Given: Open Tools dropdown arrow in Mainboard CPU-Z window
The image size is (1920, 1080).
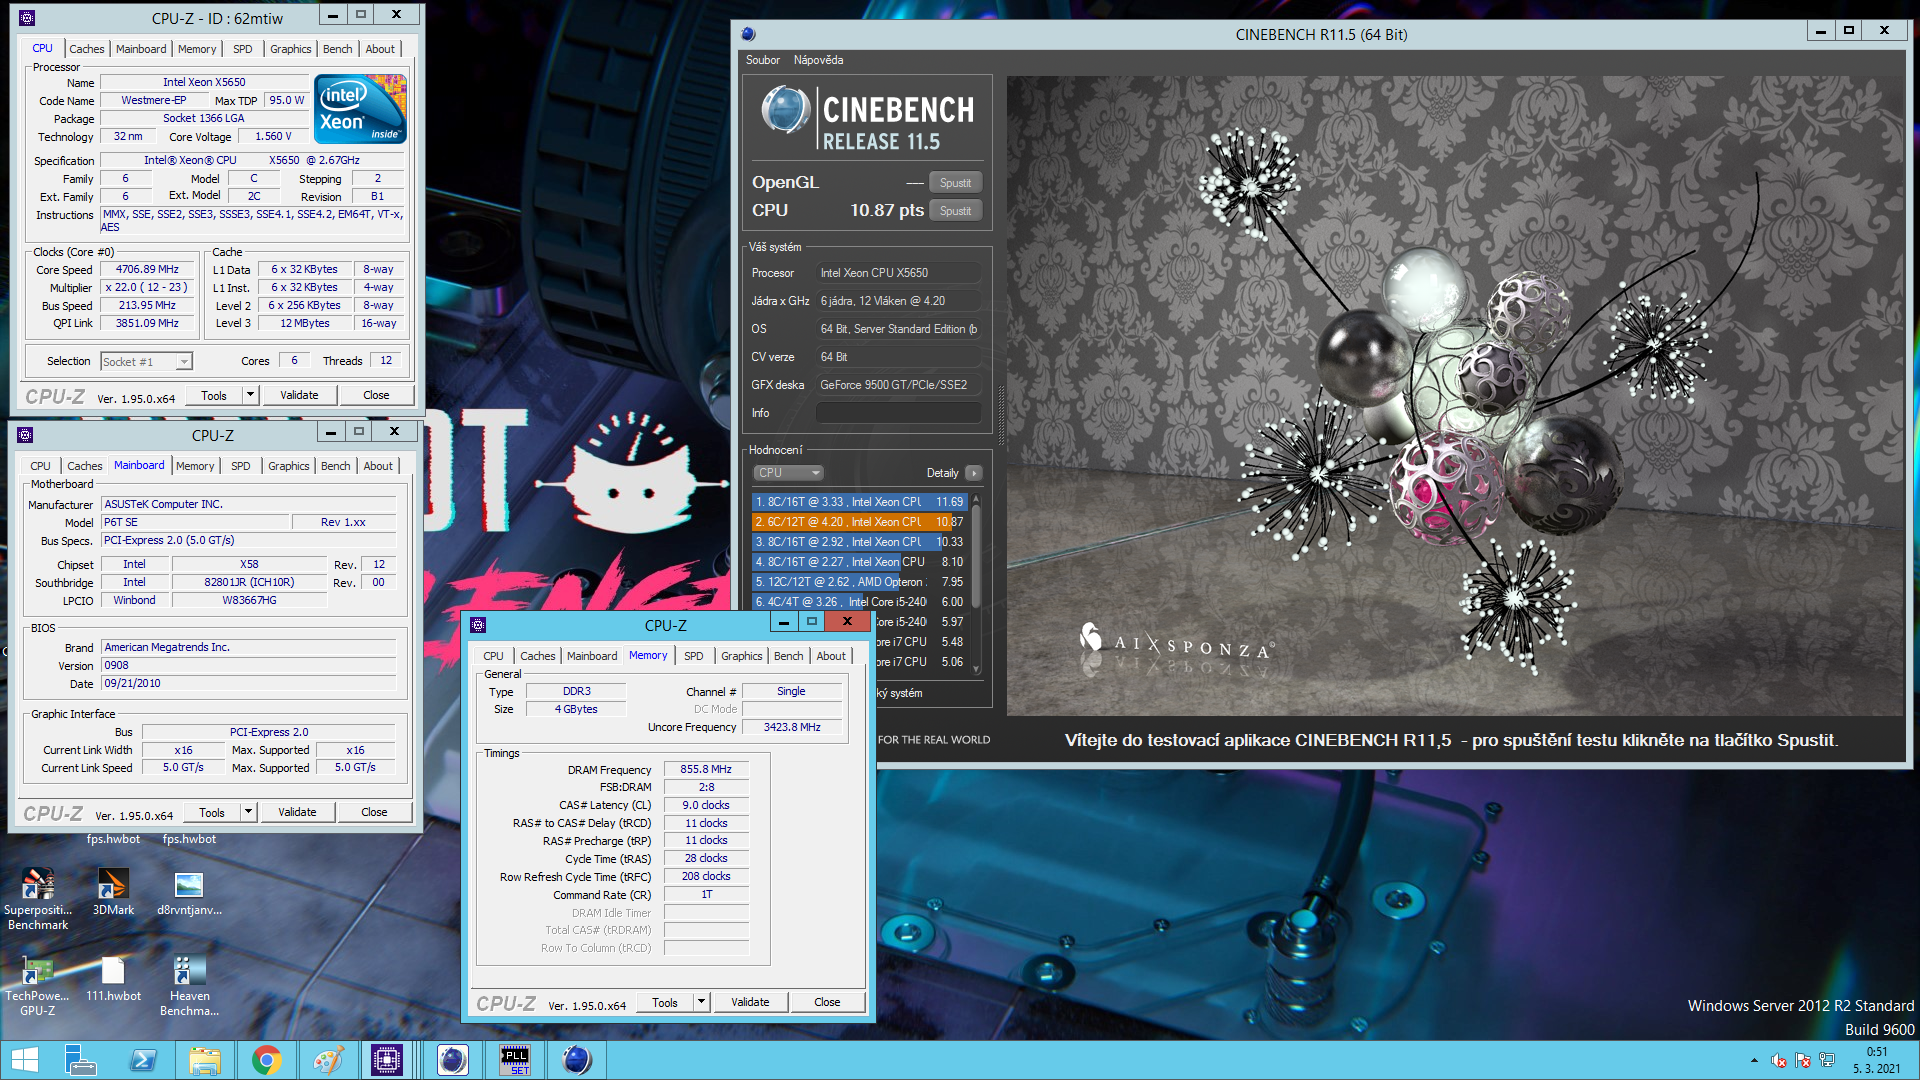Looking at the screenshot, I should pyautogui.click(x=248, y=812).
